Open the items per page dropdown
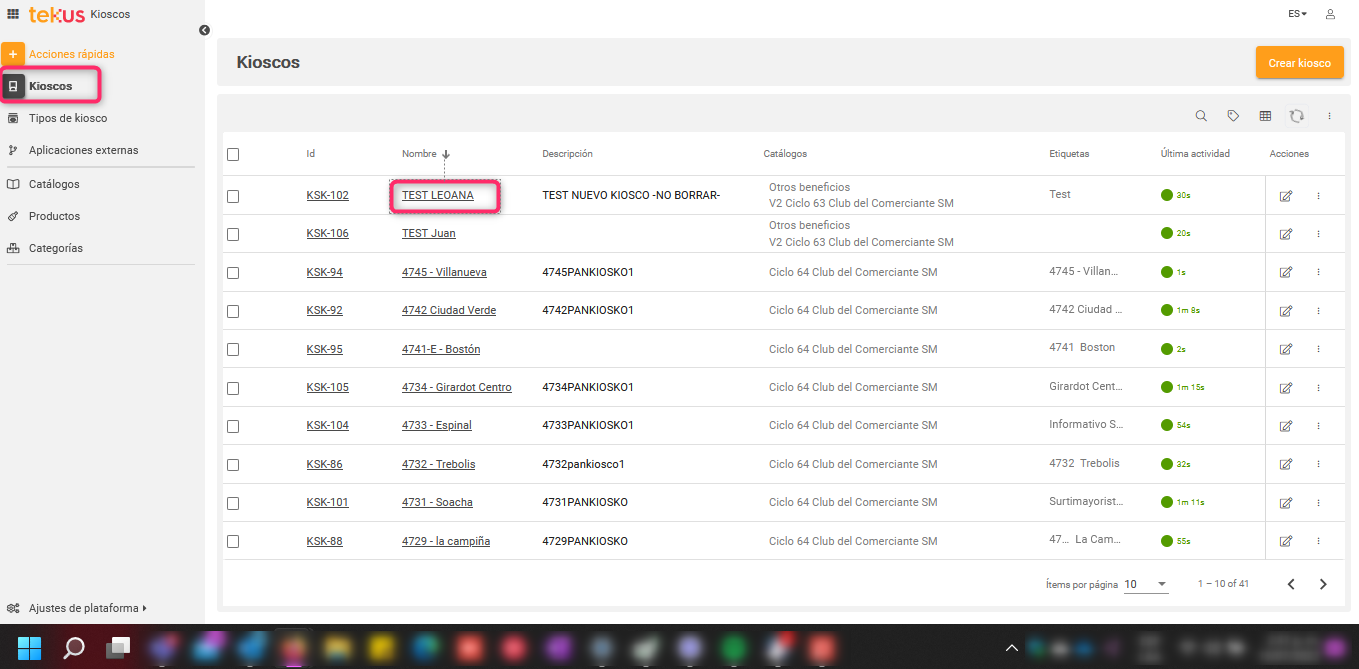The width and height of the screenshot is (1359, 669). tap(1146, 584)
